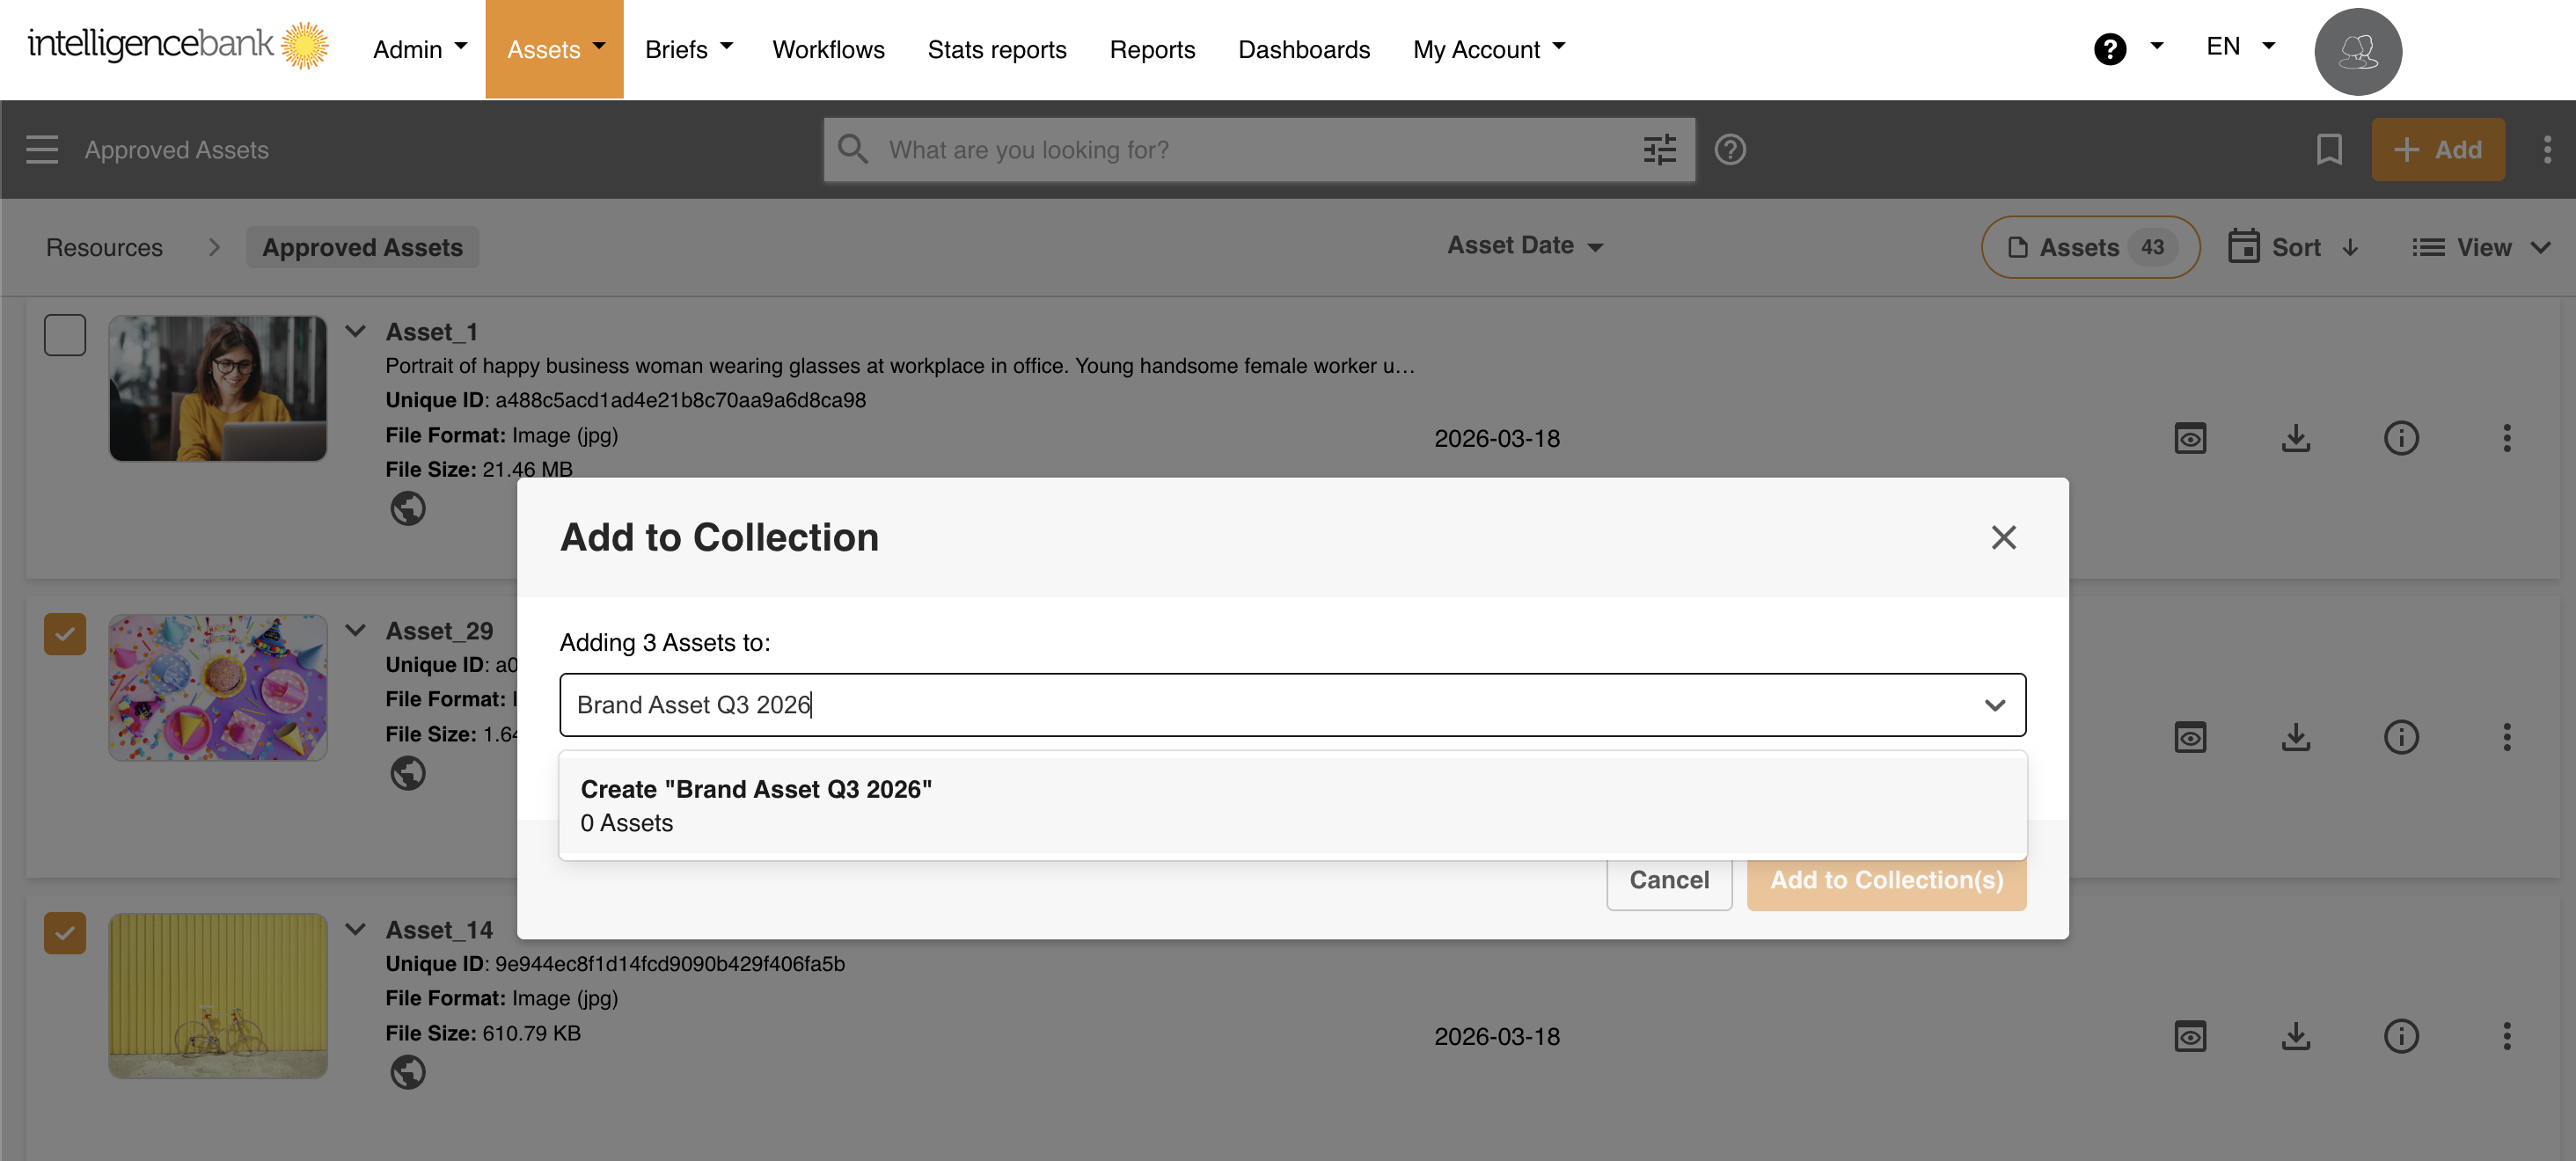Viewport: 2576px width, 1161px height.
Task: Expand the View options dropdown
Action: (2481, 247)
